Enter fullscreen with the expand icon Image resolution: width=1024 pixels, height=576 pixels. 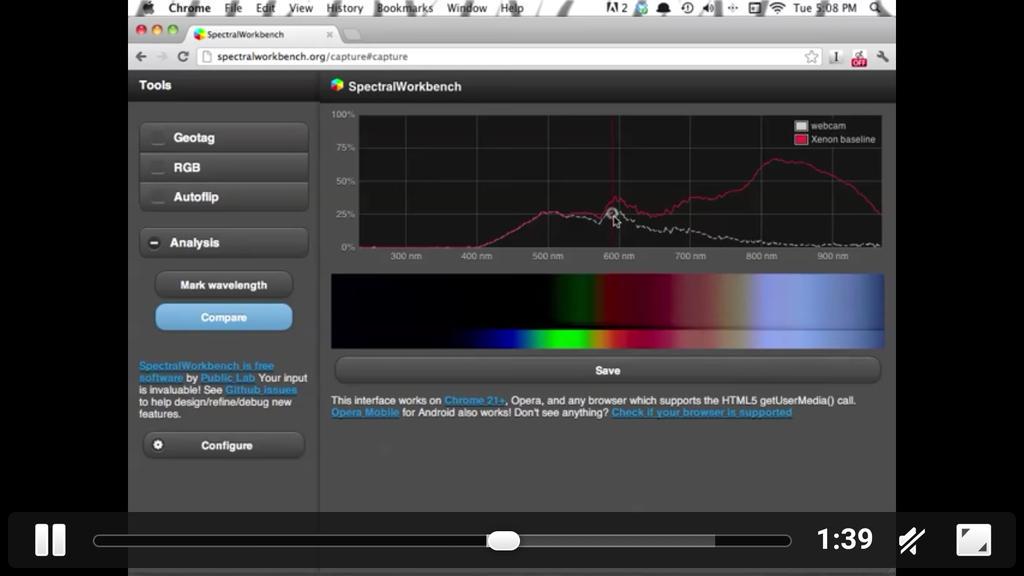[x=973, y=540]
